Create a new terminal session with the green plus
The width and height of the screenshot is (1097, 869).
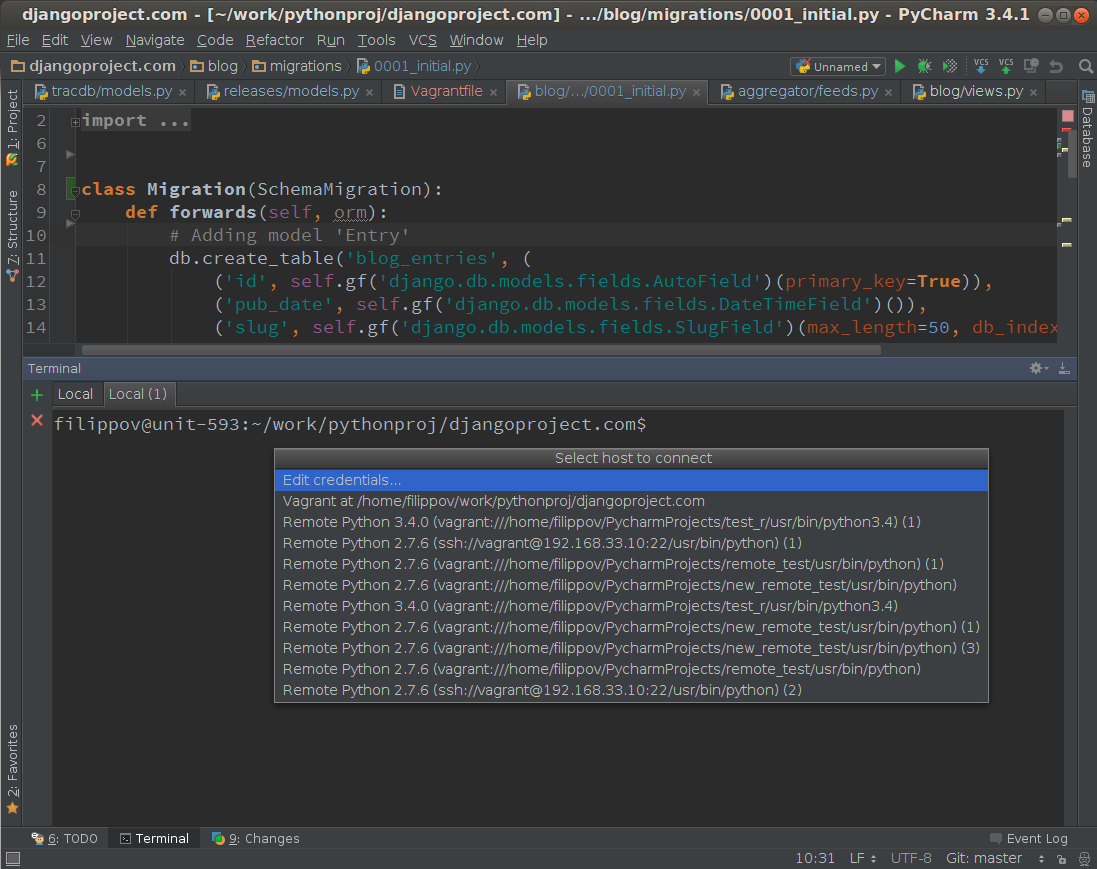point(37,393)
